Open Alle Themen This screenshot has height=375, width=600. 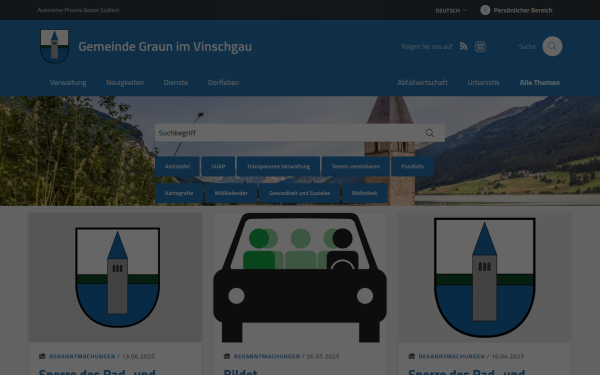540,82
